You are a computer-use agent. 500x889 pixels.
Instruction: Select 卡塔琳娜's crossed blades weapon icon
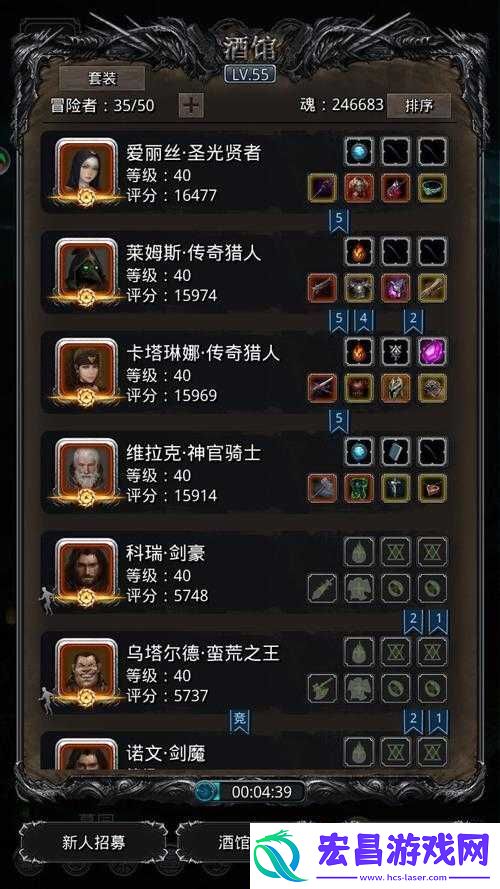(x=323, y=388)
